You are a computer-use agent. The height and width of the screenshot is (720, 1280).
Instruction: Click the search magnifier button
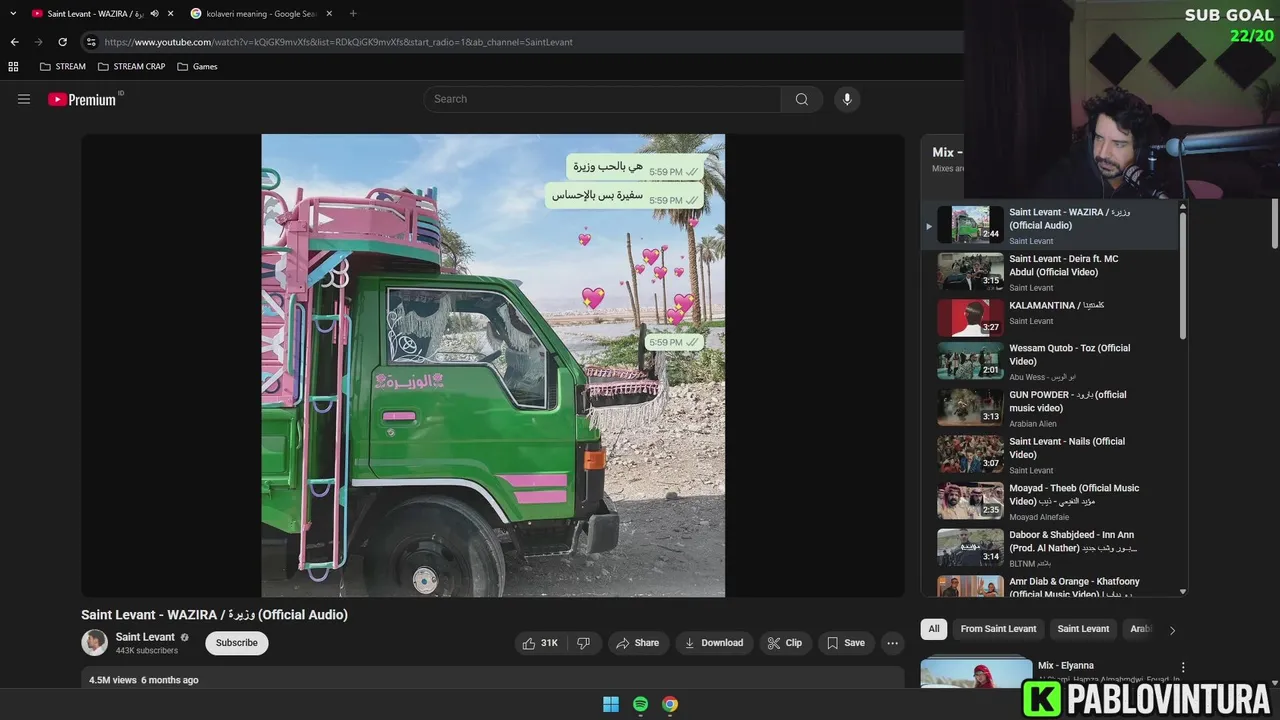(x=802, y=99)
